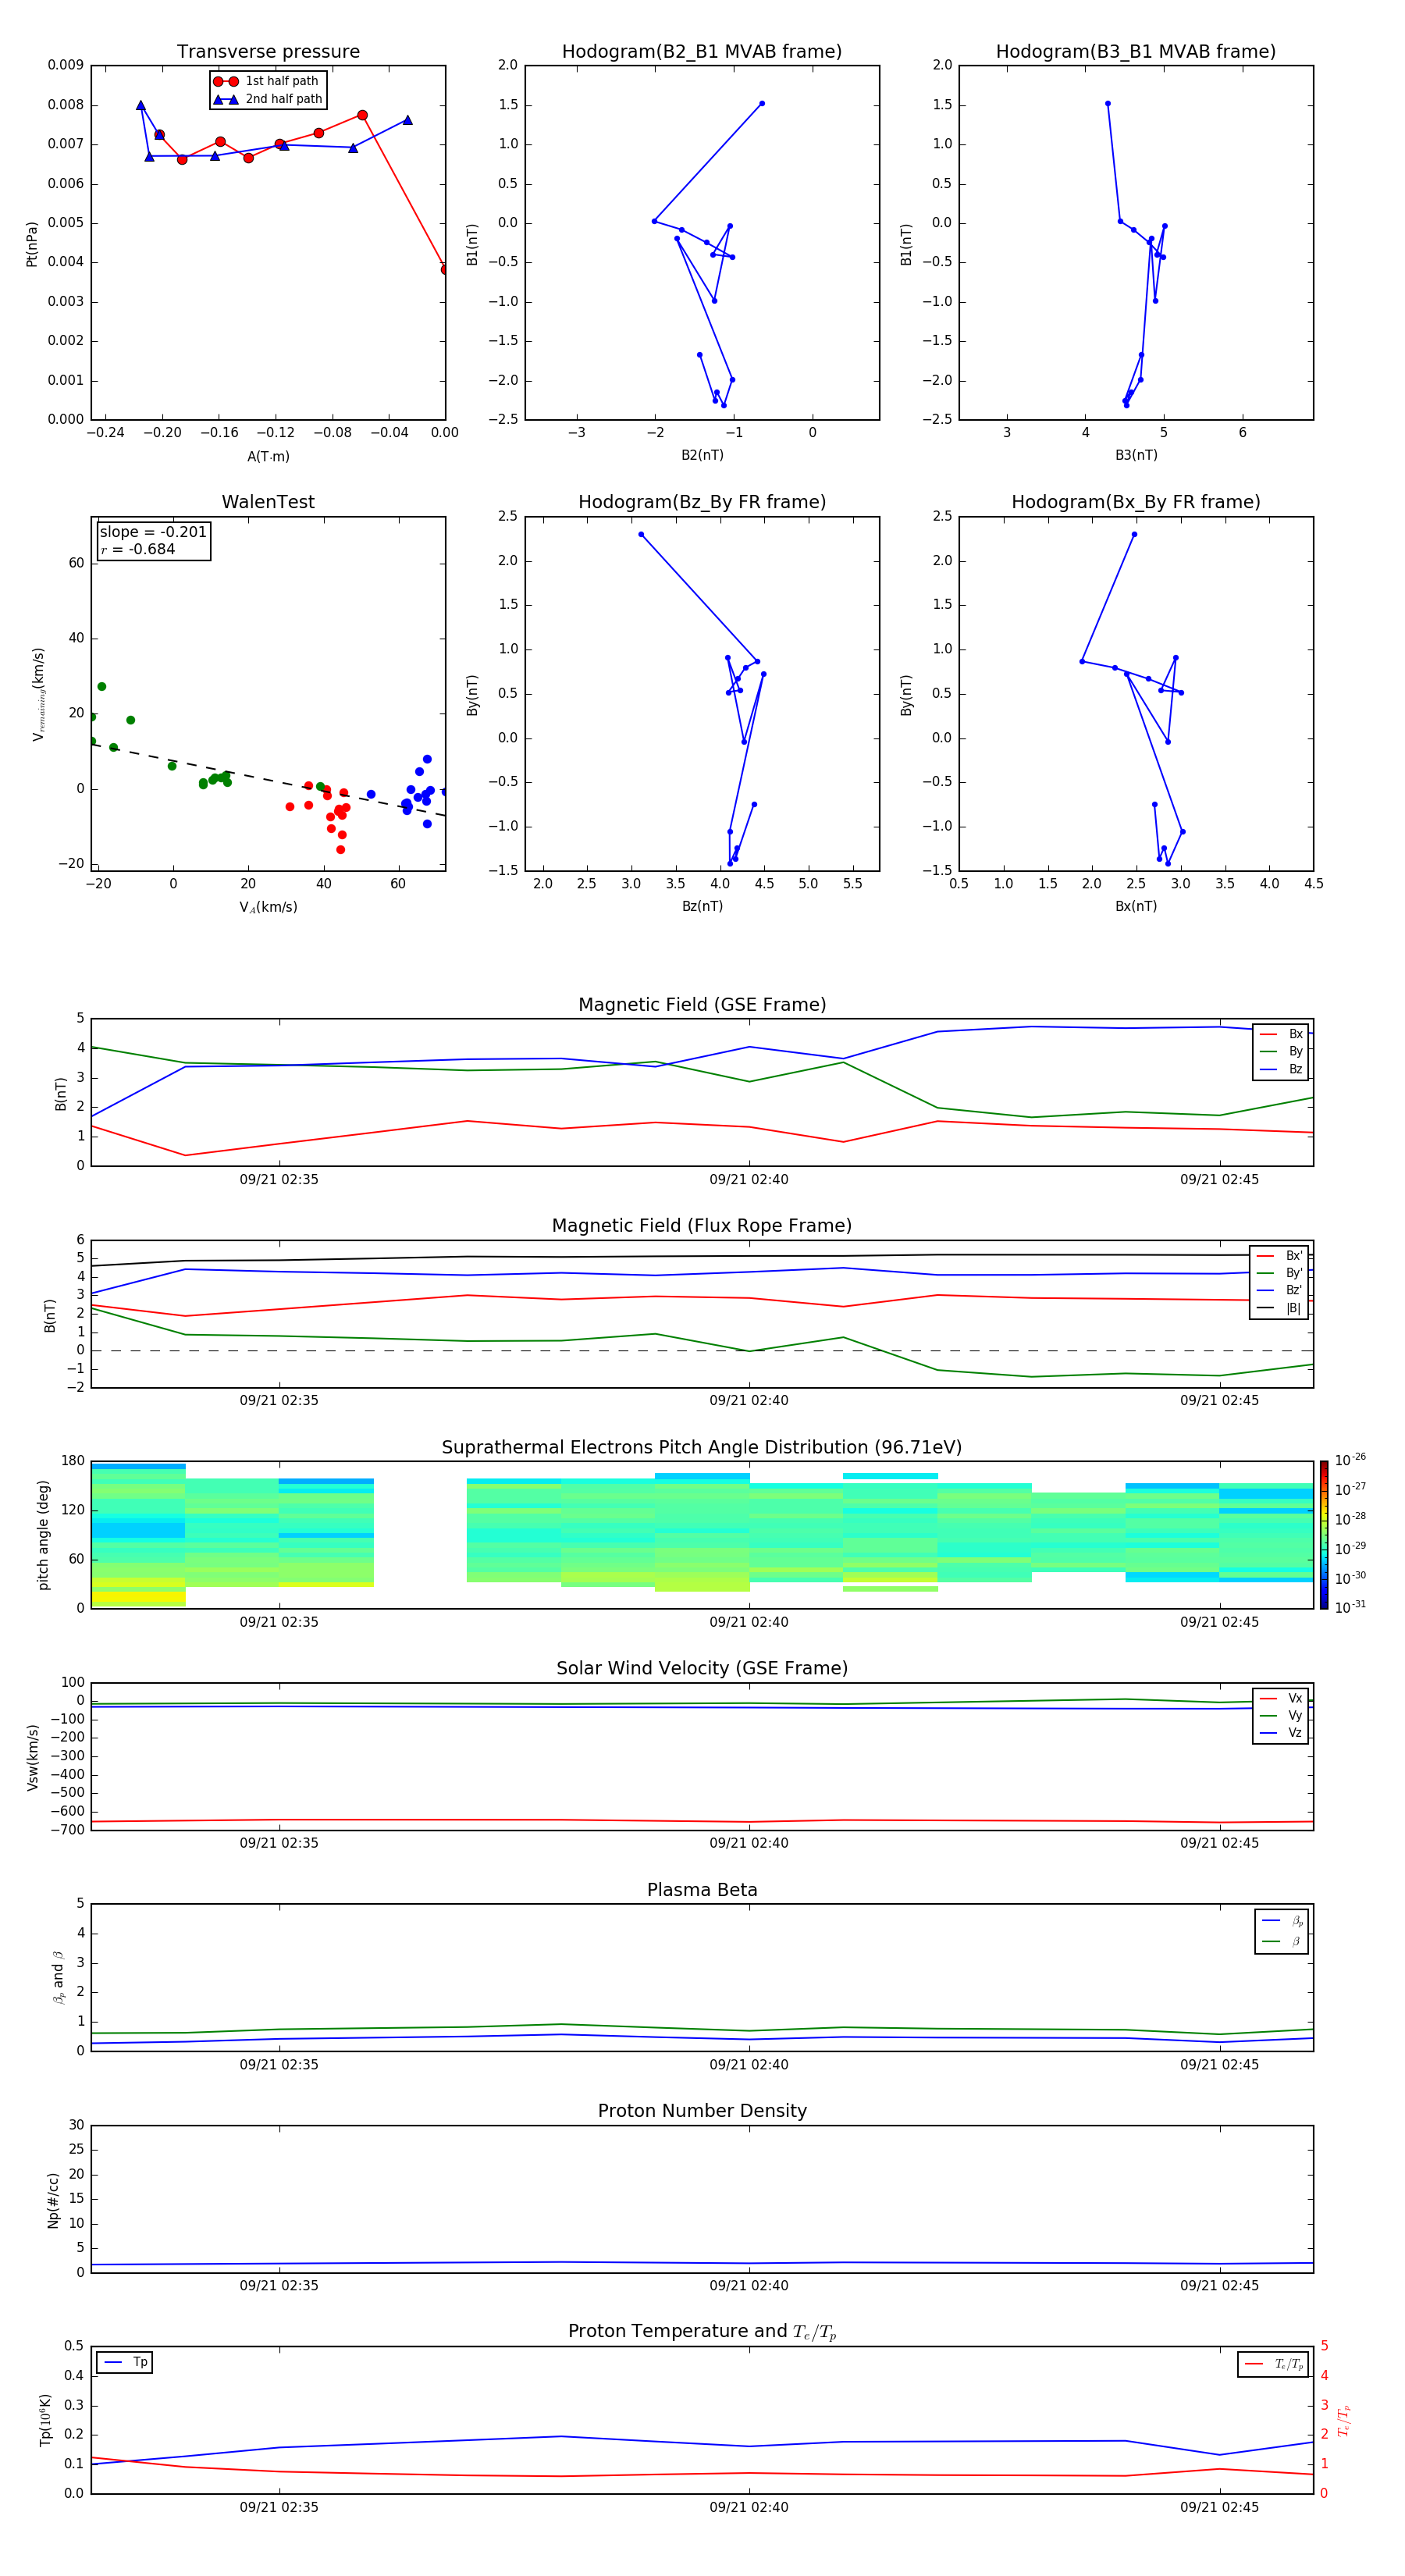Click the 'slope = -0.201' annotation

pos(153,532)
